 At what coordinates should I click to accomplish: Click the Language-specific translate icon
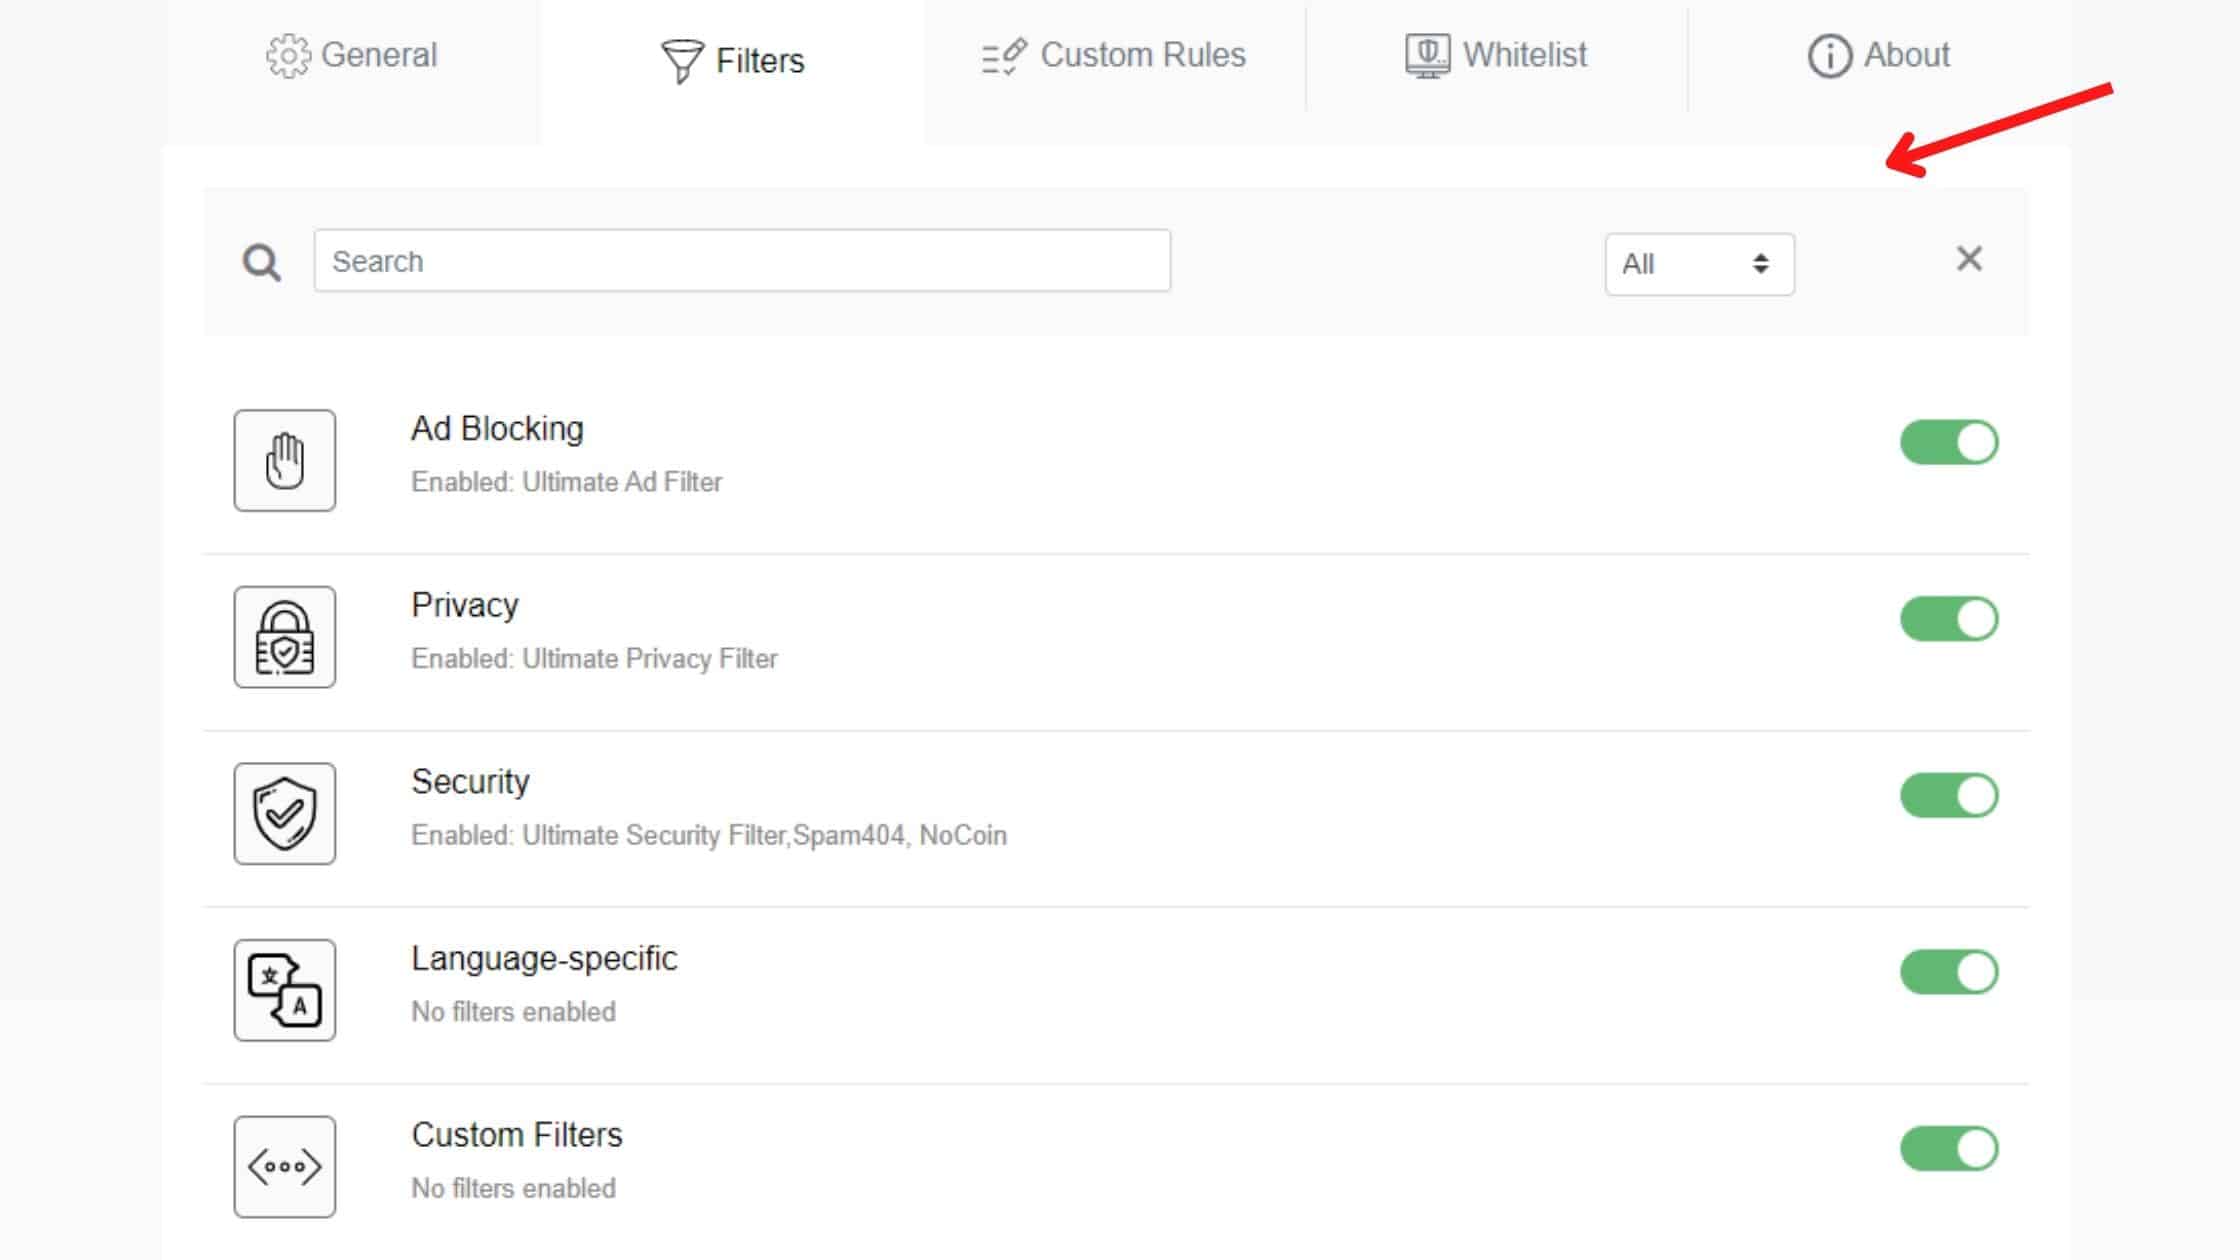point(285,990)
